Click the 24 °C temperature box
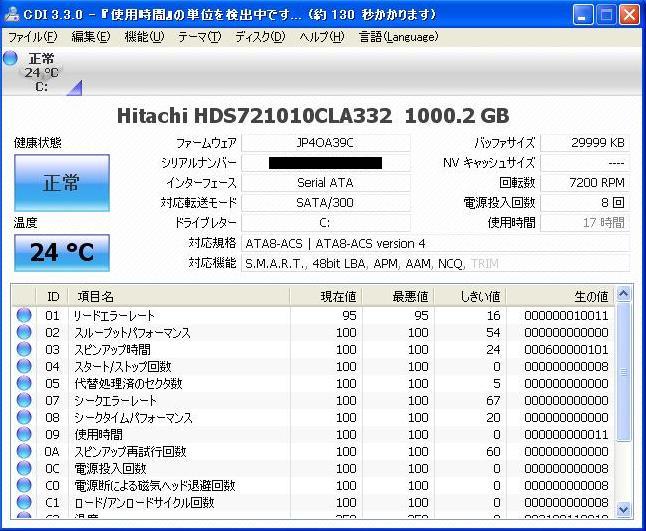The width and height of the screenshot is (646, 531). pyautogui.click(x=62, y=253)
